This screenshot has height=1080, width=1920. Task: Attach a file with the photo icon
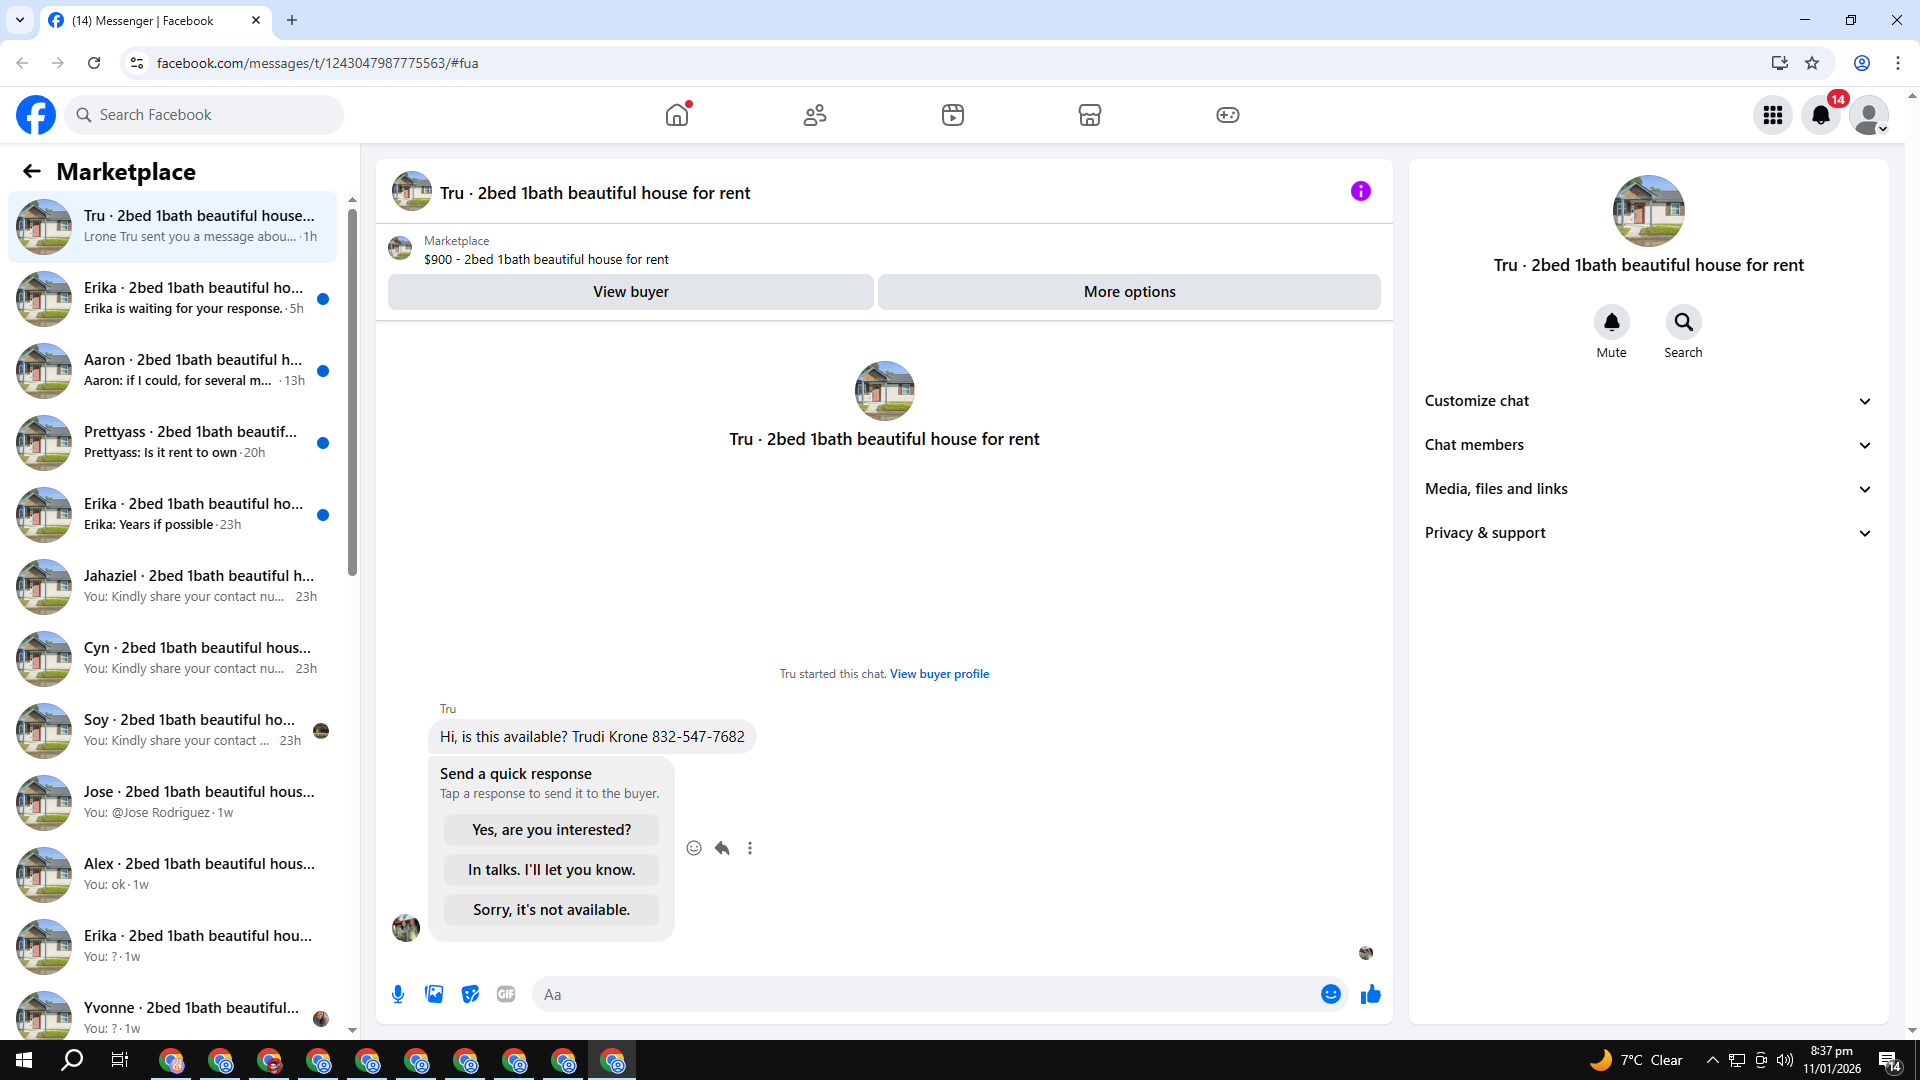[x=434, y=994]
